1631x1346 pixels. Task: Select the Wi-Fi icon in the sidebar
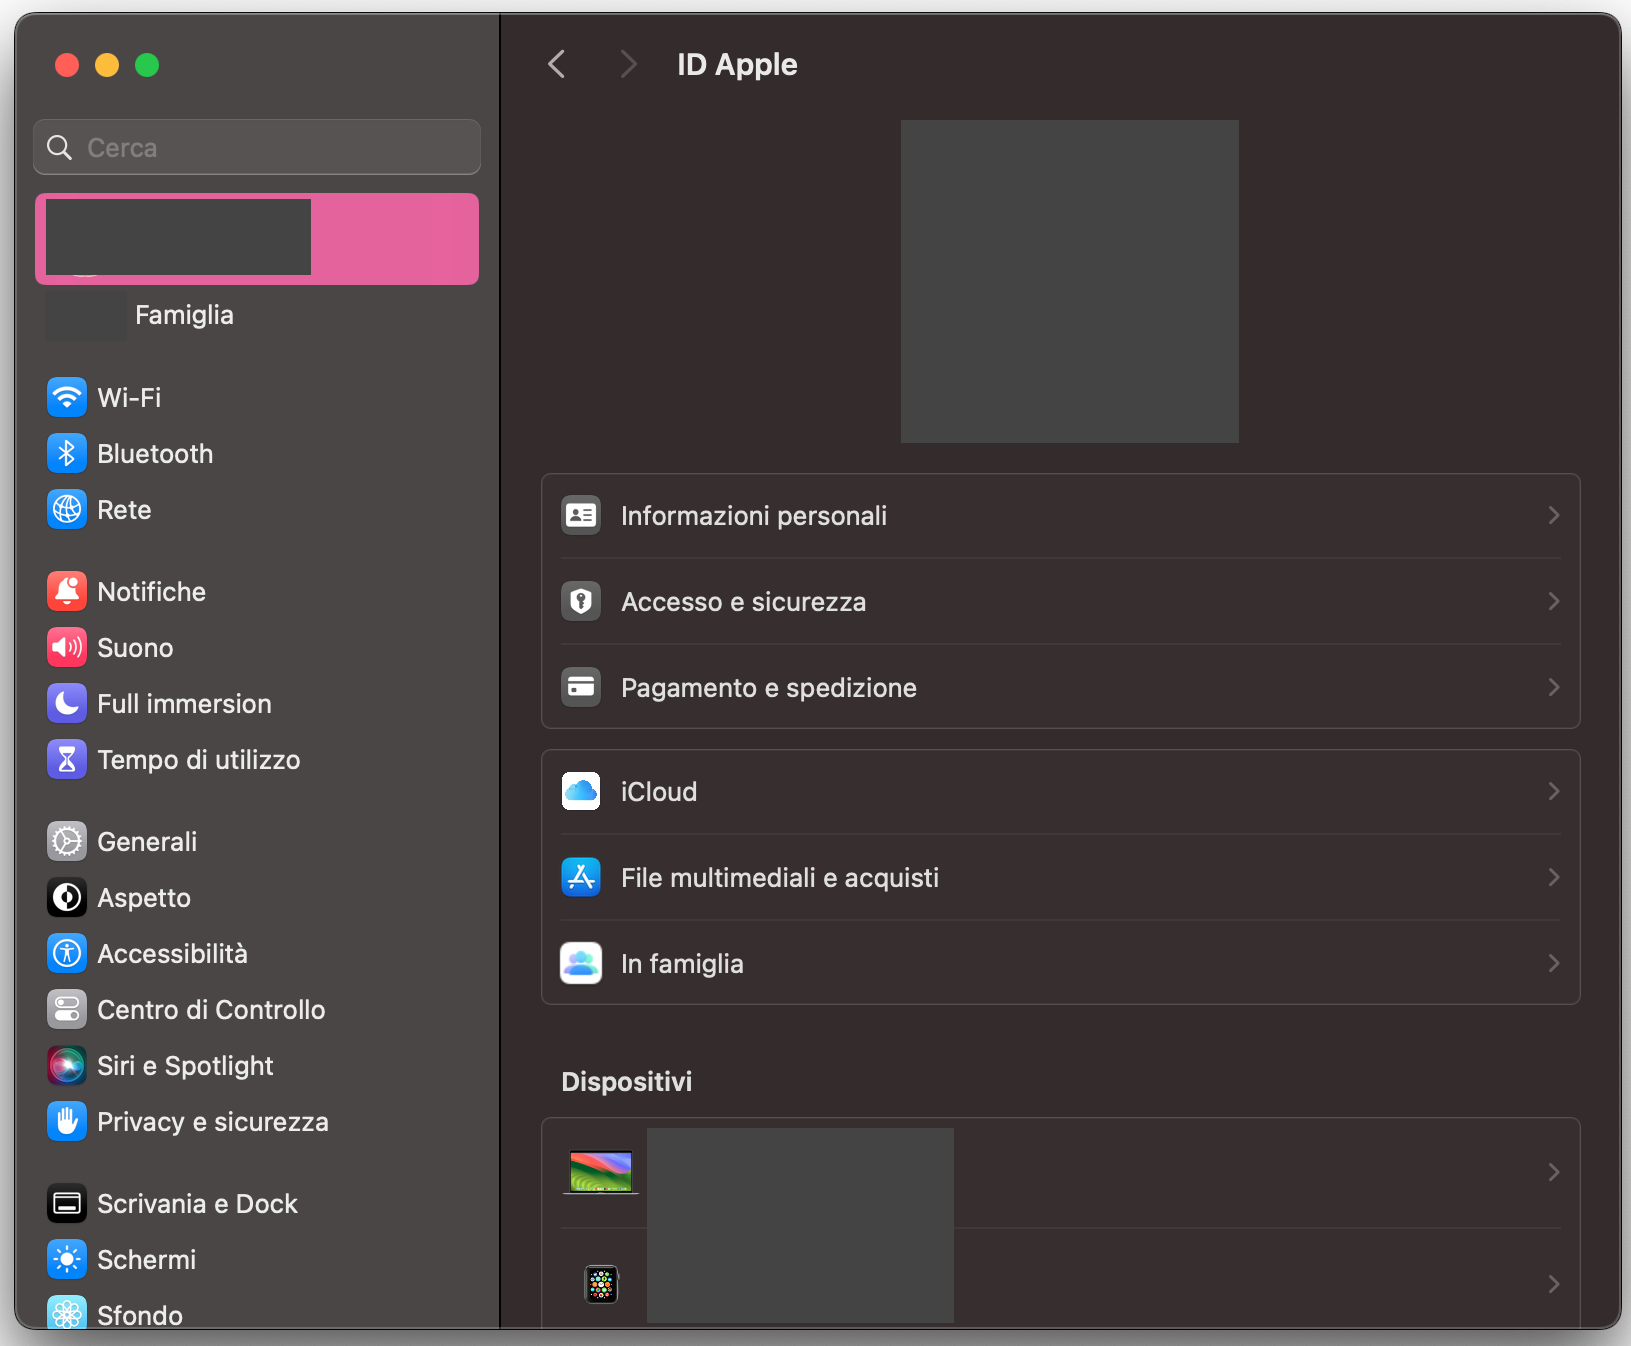click(66, 397)
